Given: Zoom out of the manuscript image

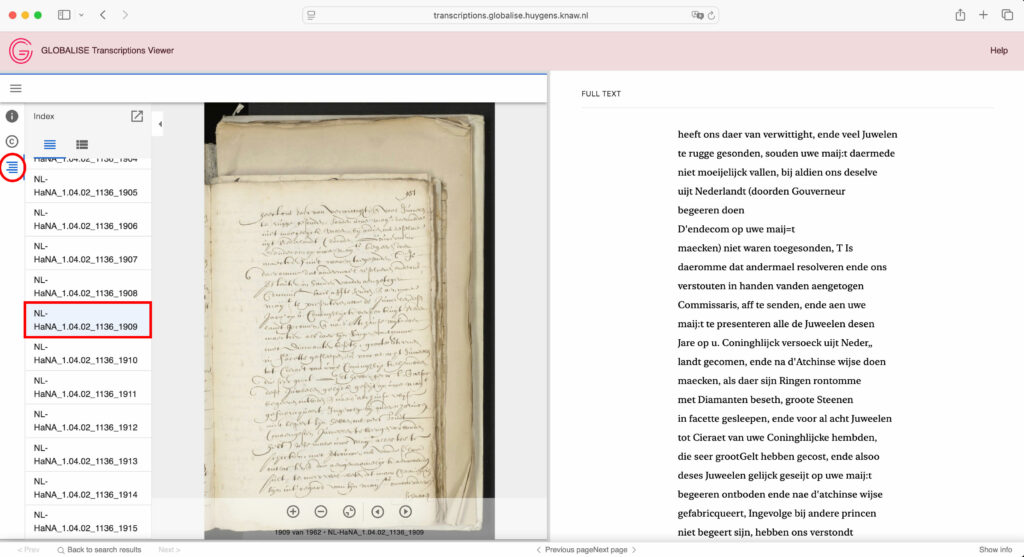Looking at the screenshot, I should pyautogui.click(x=321, y=511).
